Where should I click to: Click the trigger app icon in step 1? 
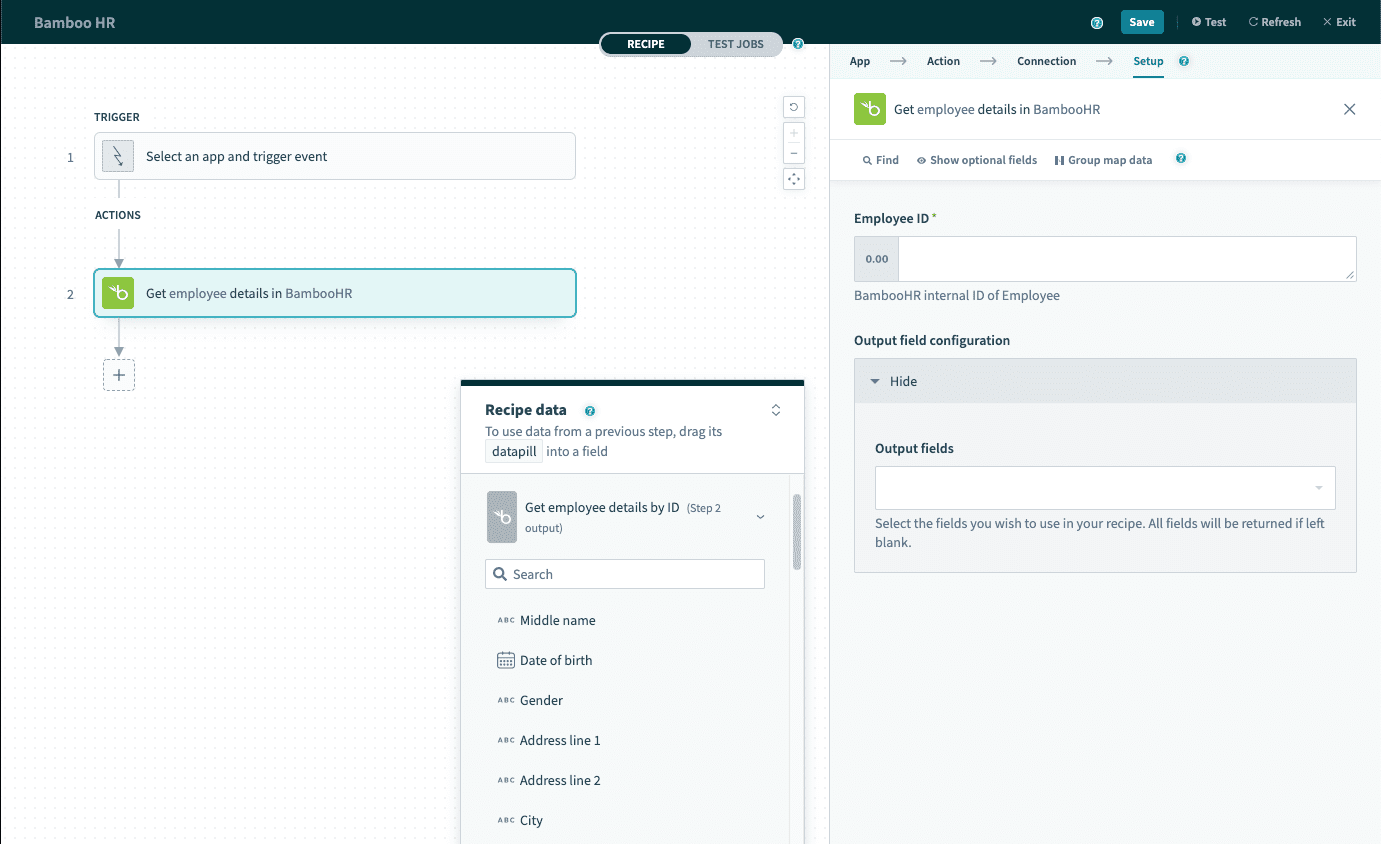pos(117,156)
